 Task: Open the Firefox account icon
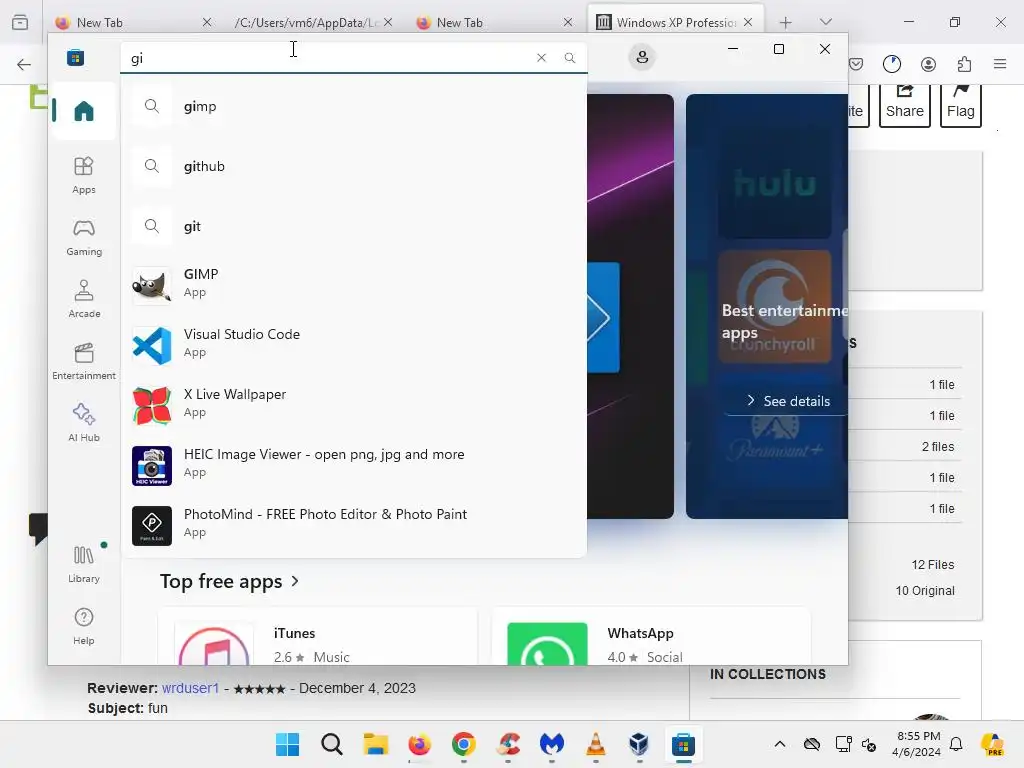click(928, 64)
